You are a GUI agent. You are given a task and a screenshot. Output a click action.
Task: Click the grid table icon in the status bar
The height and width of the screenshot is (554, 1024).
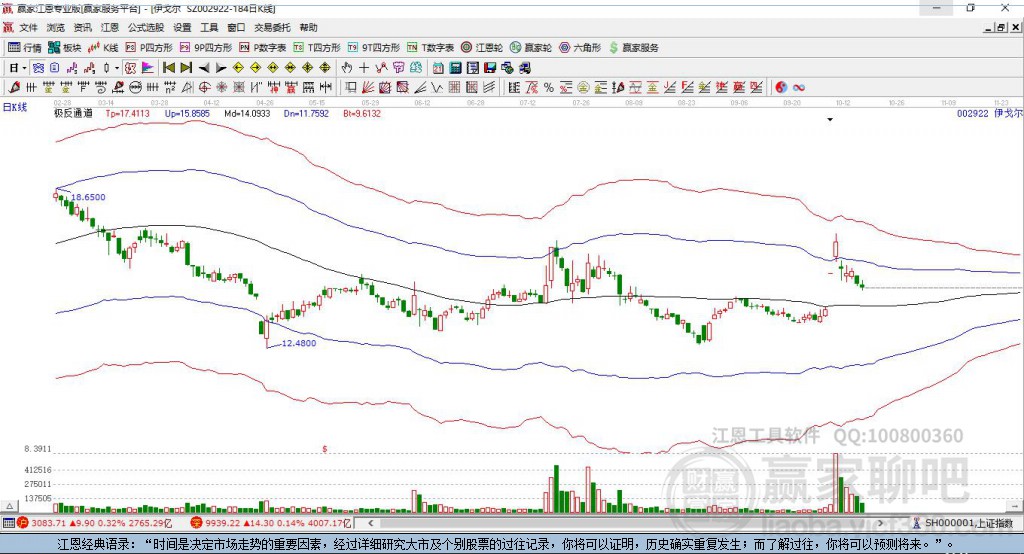(8, 523)
